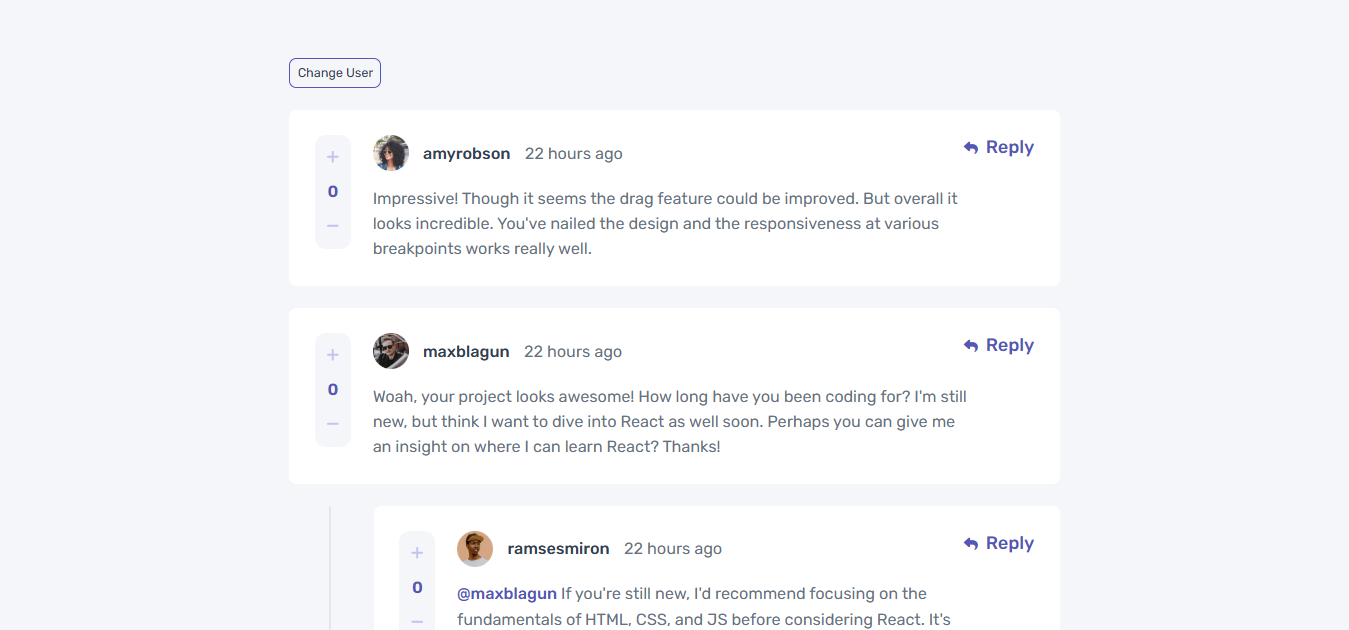Upvote ramsesmiron's reply with the plus icon
This screenshot has height=630, width=1349.
[417, 553]
